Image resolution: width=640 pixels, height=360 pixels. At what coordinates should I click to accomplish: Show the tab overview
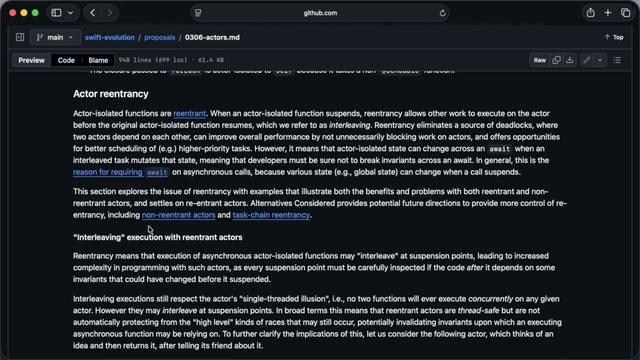point(625,13)
